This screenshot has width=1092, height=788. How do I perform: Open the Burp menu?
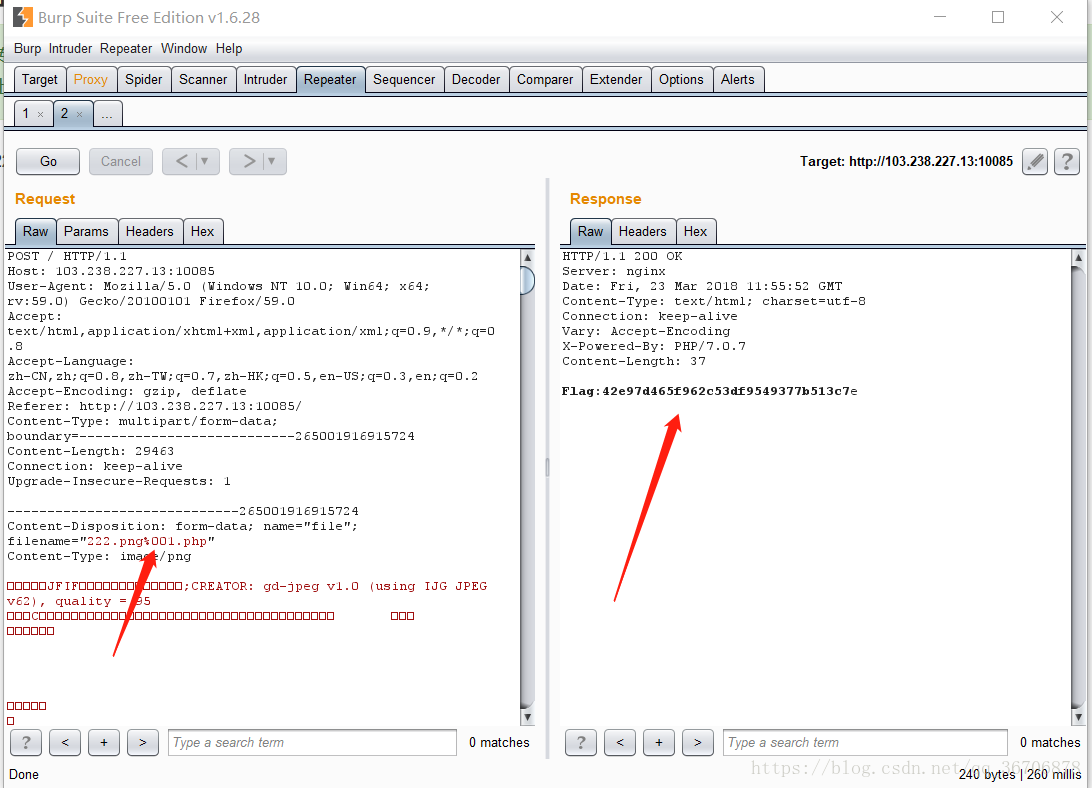[27, 49]
